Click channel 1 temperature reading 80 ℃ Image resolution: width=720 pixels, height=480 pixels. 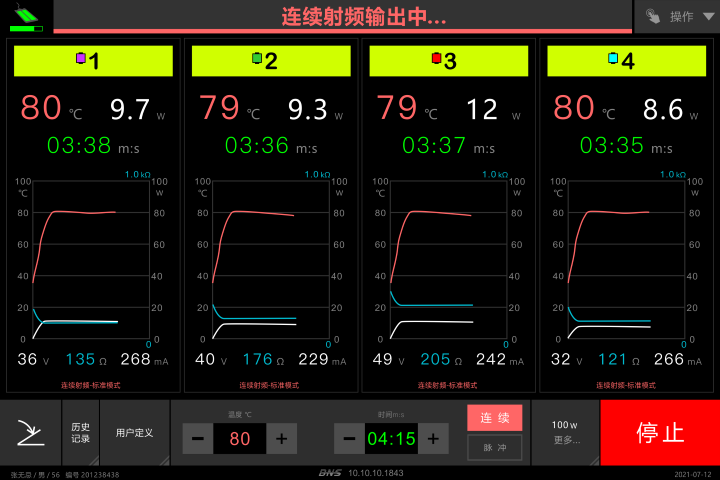point(51,108)
